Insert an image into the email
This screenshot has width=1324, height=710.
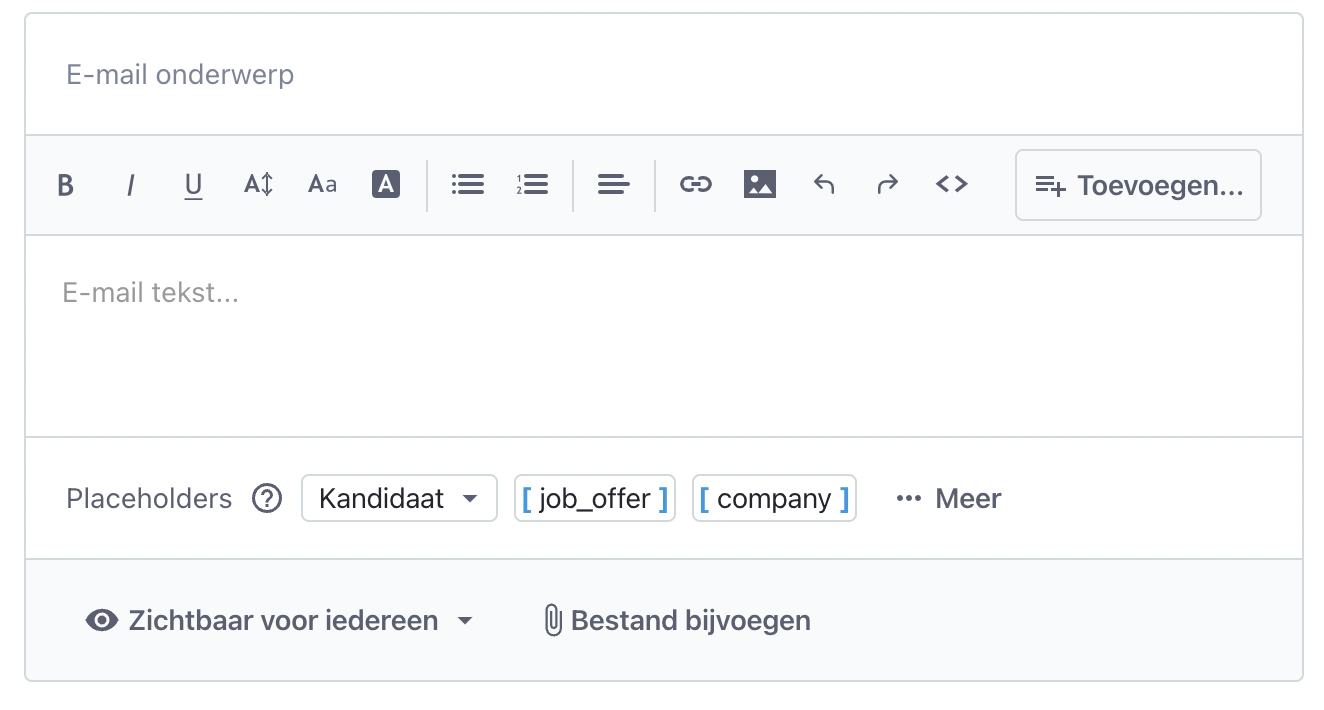click(759, 184)
